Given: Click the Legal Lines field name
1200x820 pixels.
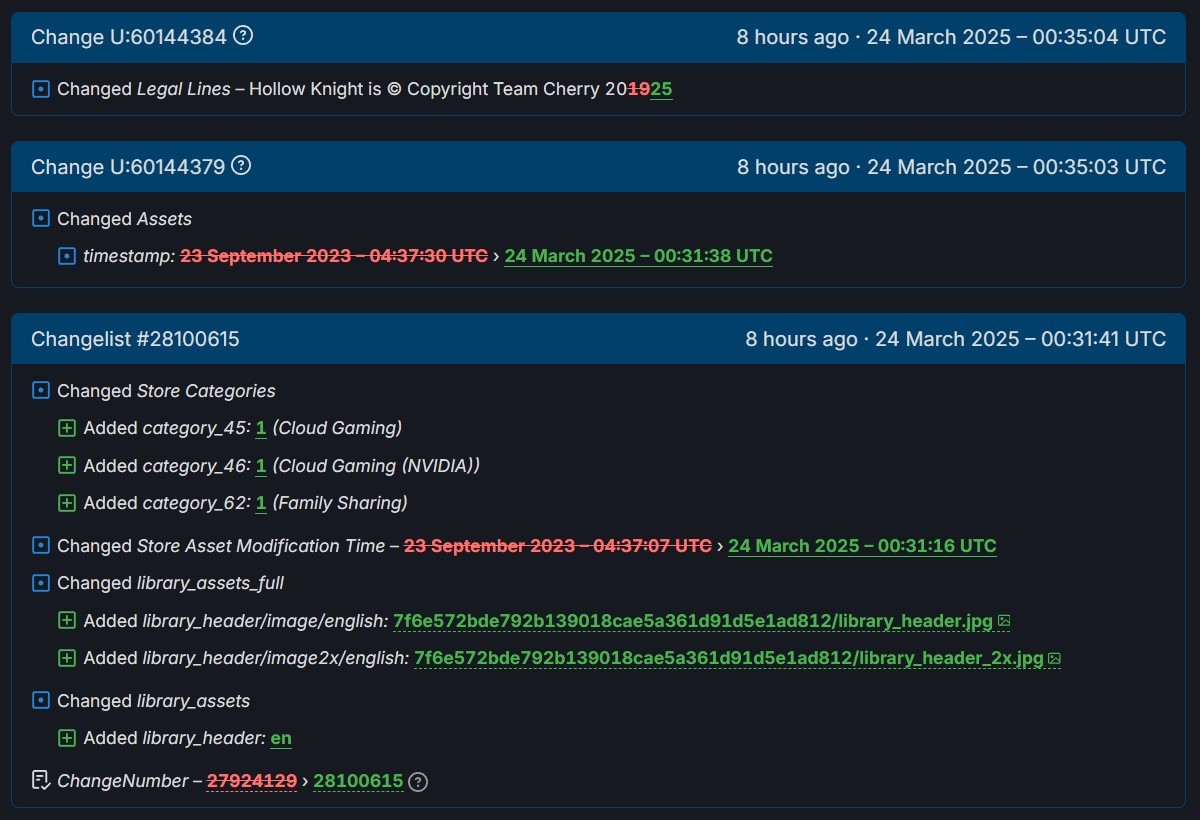Looking at the screenshot, I should (183, 89).
